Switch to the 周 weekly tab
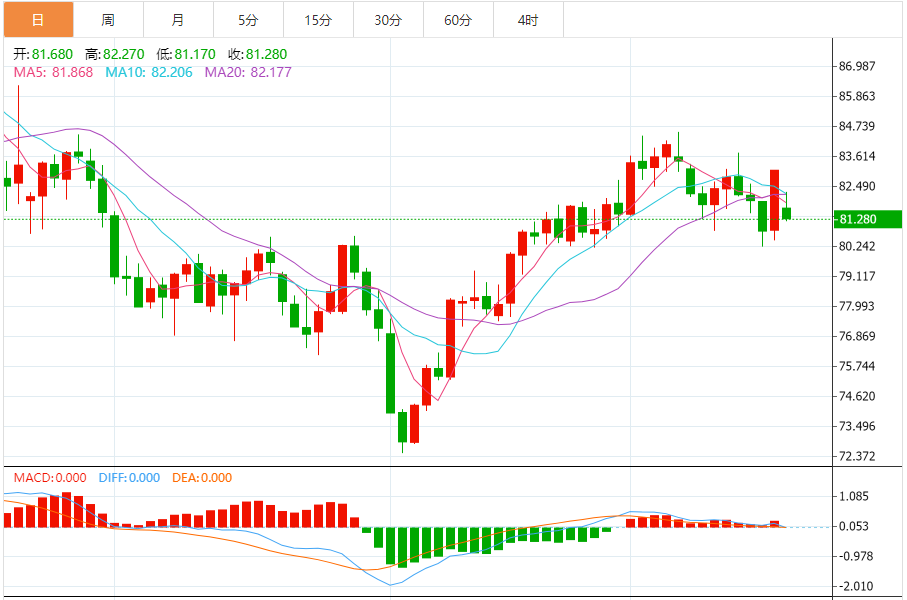The width and height of the screenshot is (907, 600). click(108, 20)
